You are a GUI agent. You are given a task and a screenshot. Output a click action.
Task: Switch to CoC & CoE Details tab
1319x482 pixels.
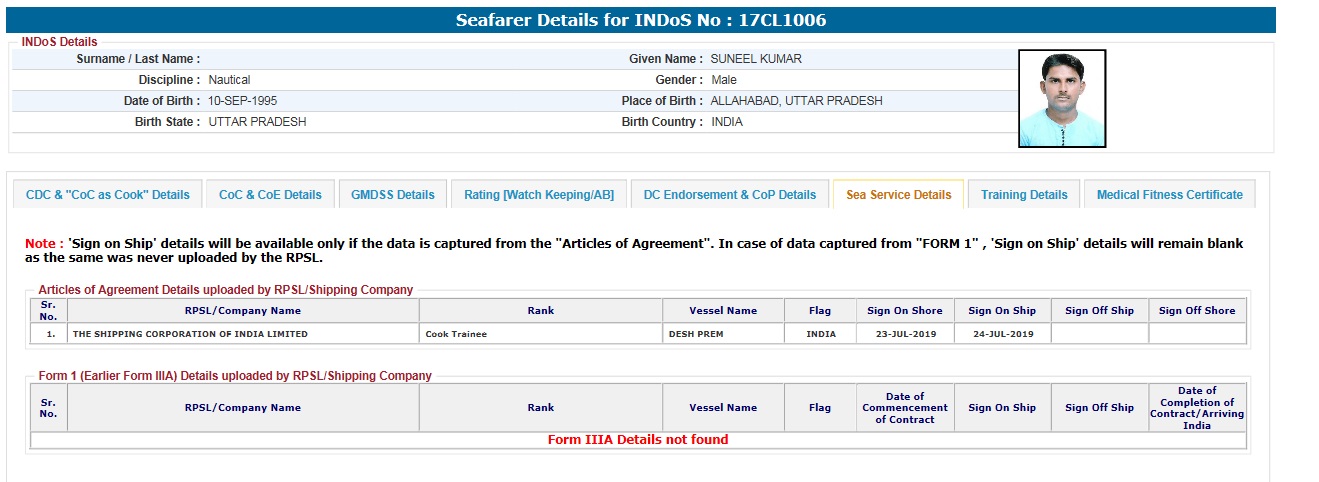tap(270, 195)
